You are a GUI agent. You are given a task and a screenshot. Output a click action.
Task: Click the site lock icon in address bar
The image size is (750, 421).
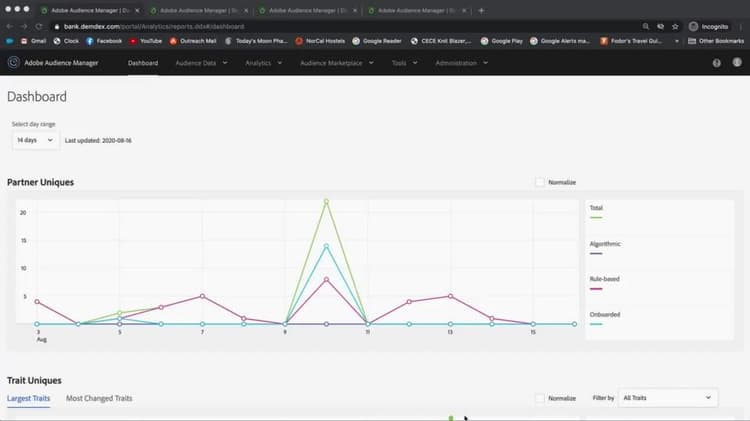pyautogui.click(x=57, y=26)
